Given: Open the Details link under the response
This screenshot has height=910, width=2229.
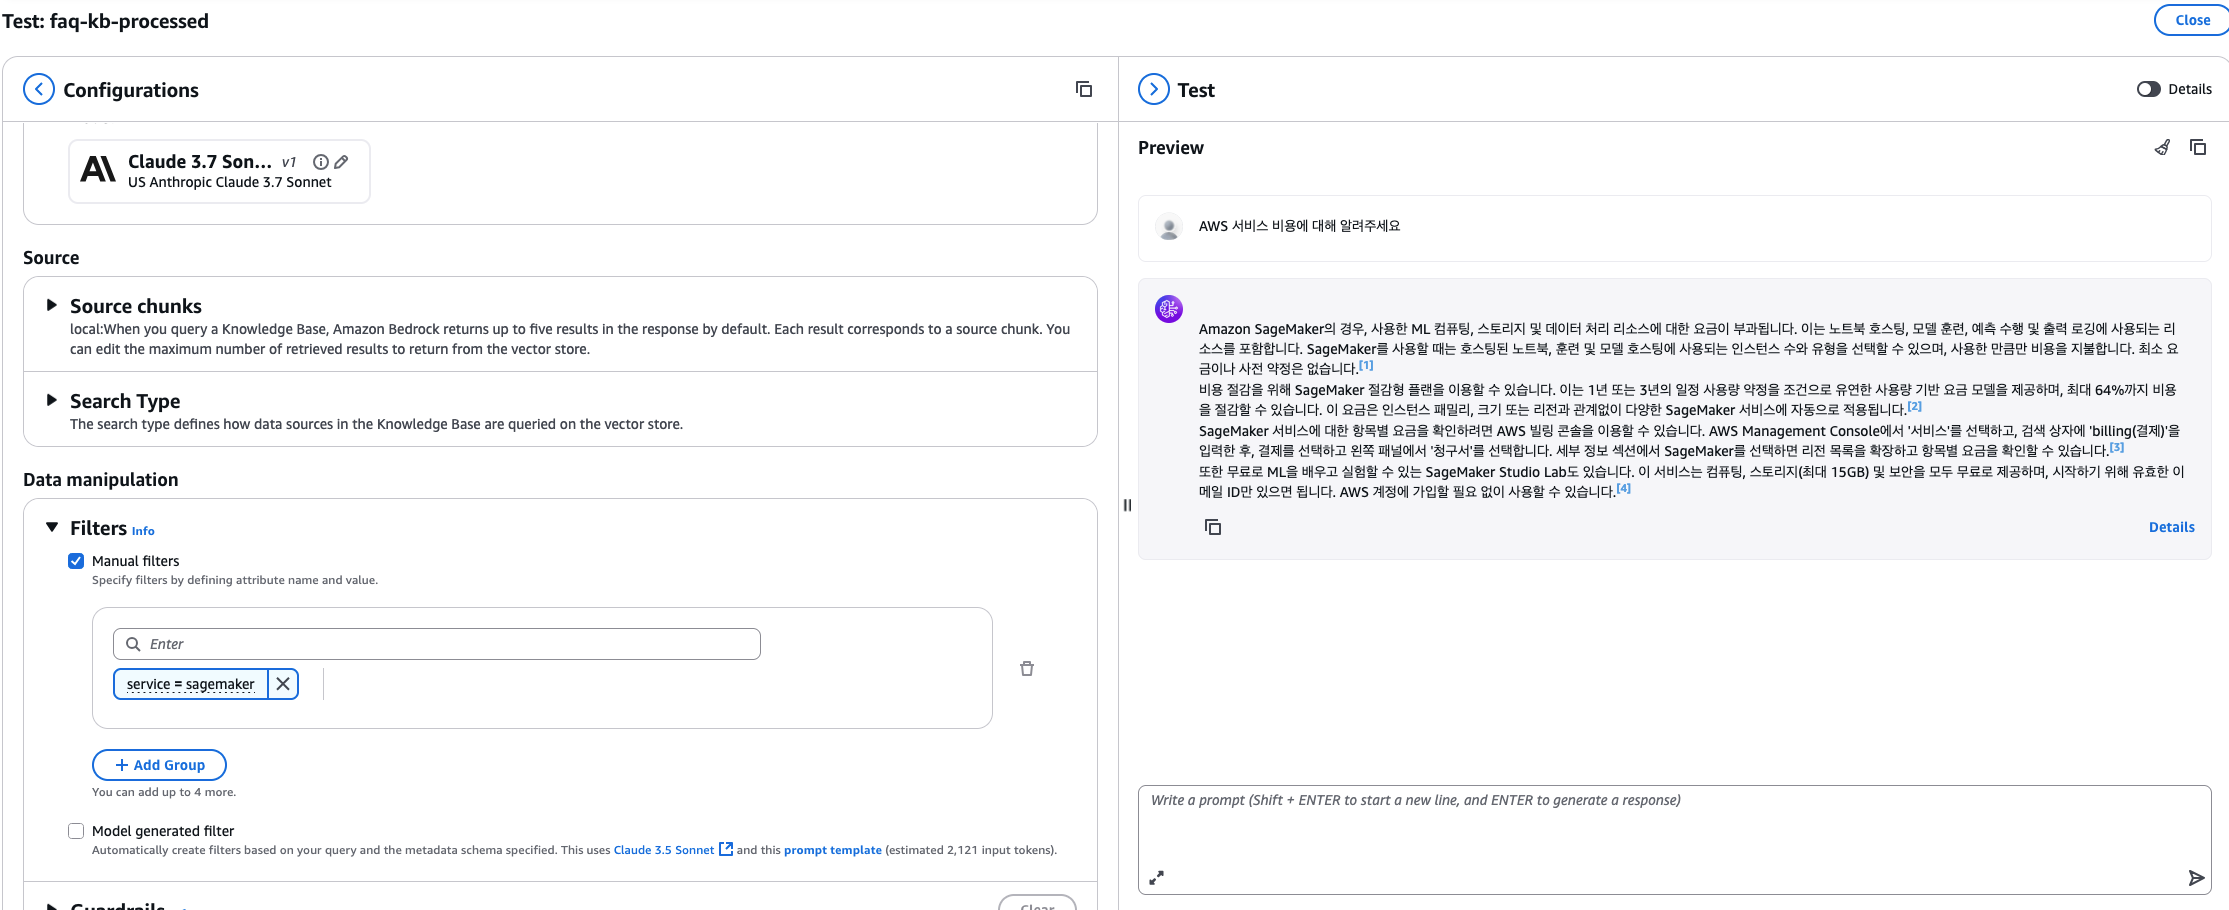Looking at the screenshot, I should [x=2172, y=527].
